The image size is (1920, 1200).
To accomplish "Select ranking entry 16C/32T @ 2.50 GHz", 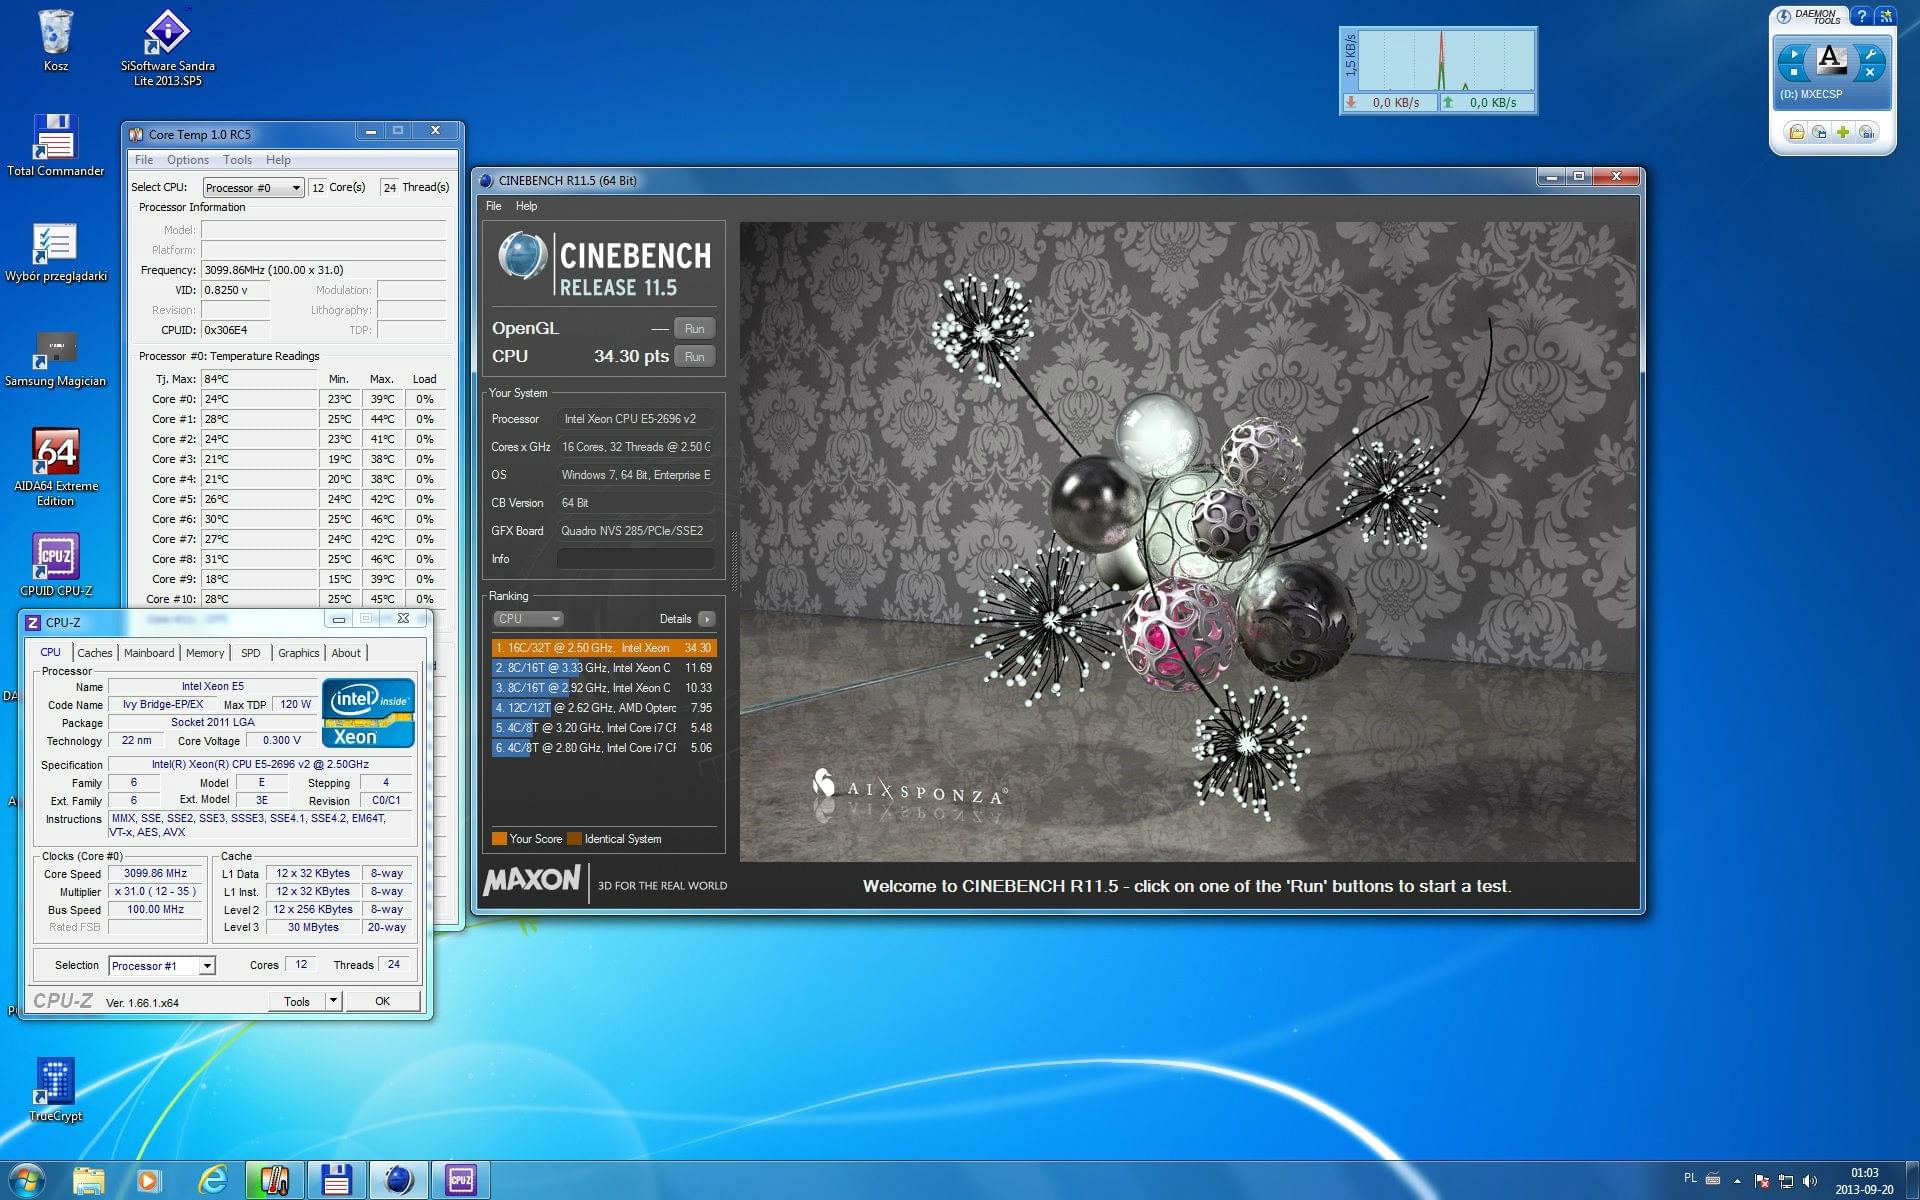I will click(x=603, y=648).
